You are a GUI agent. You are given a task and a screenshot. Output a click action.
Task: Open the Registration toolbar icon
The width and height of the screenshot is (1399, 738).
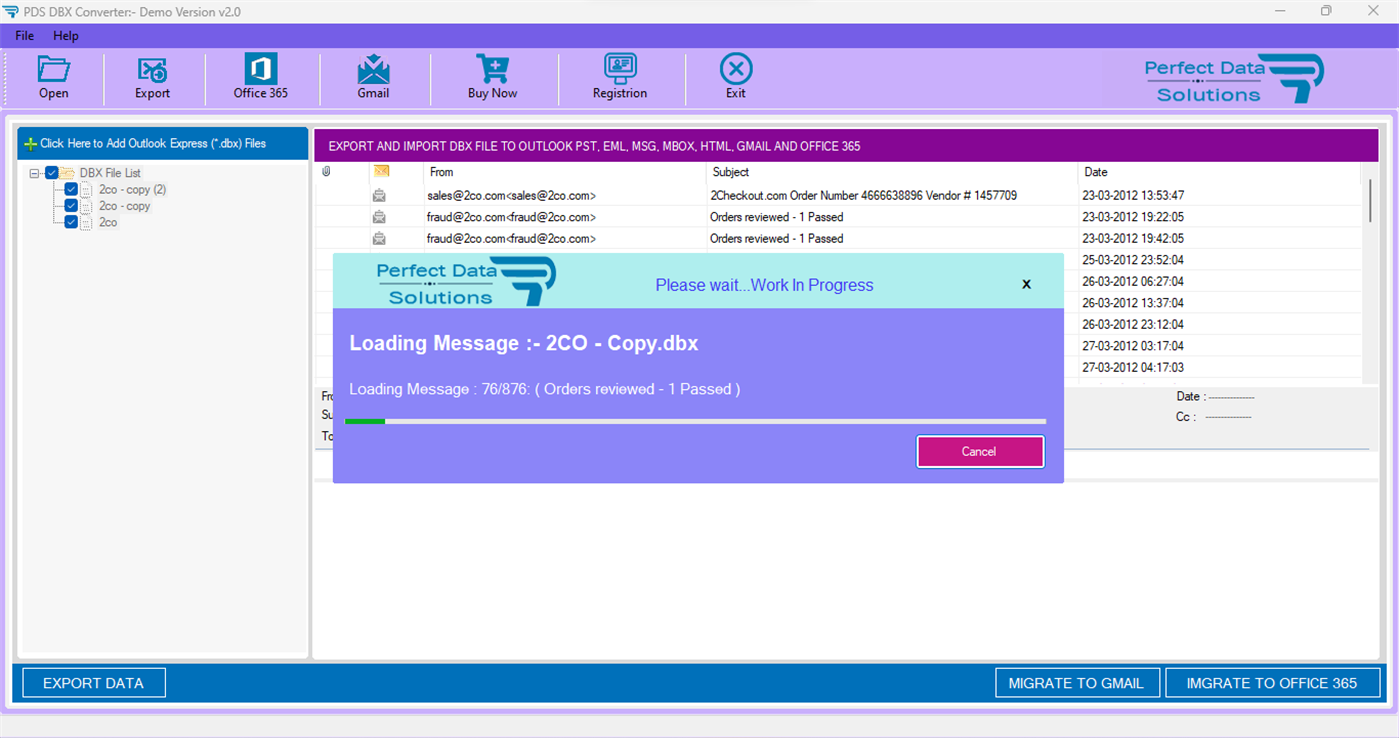pos(619,76)
